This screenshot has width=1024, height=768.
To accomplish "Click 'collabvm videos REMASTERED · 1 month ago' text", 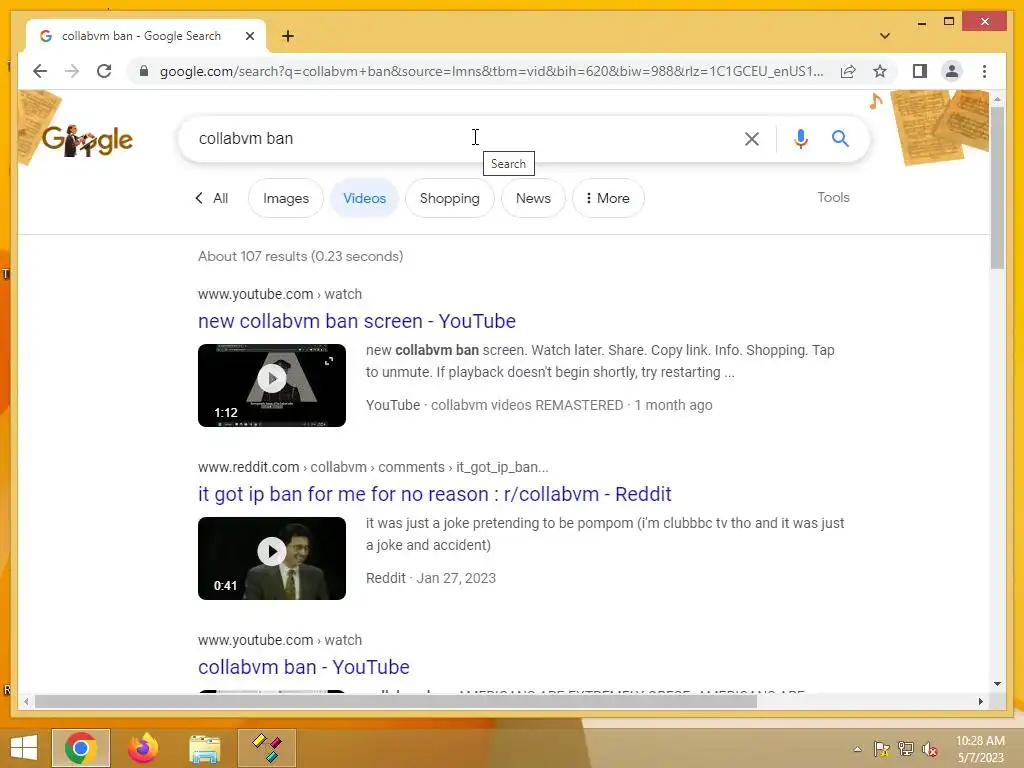I will point(571,405).
